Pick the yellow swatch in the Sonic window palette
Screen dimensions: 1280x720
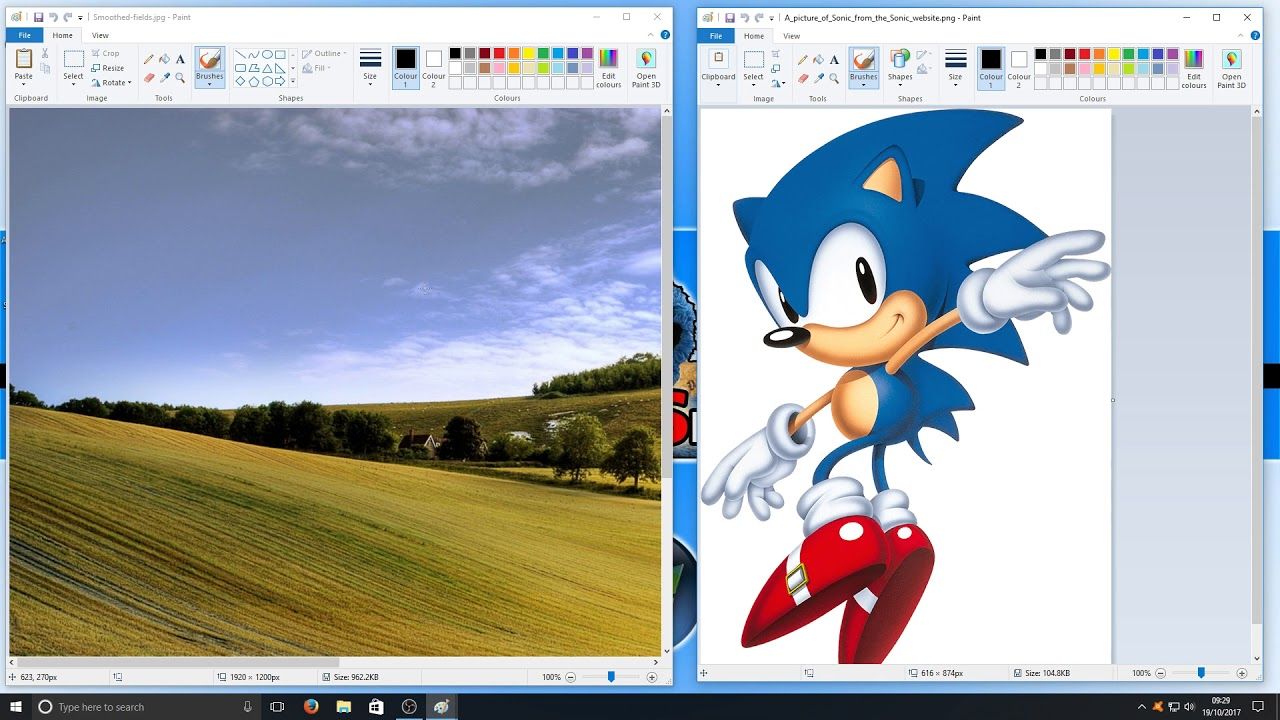click(x=1114, y=54)
